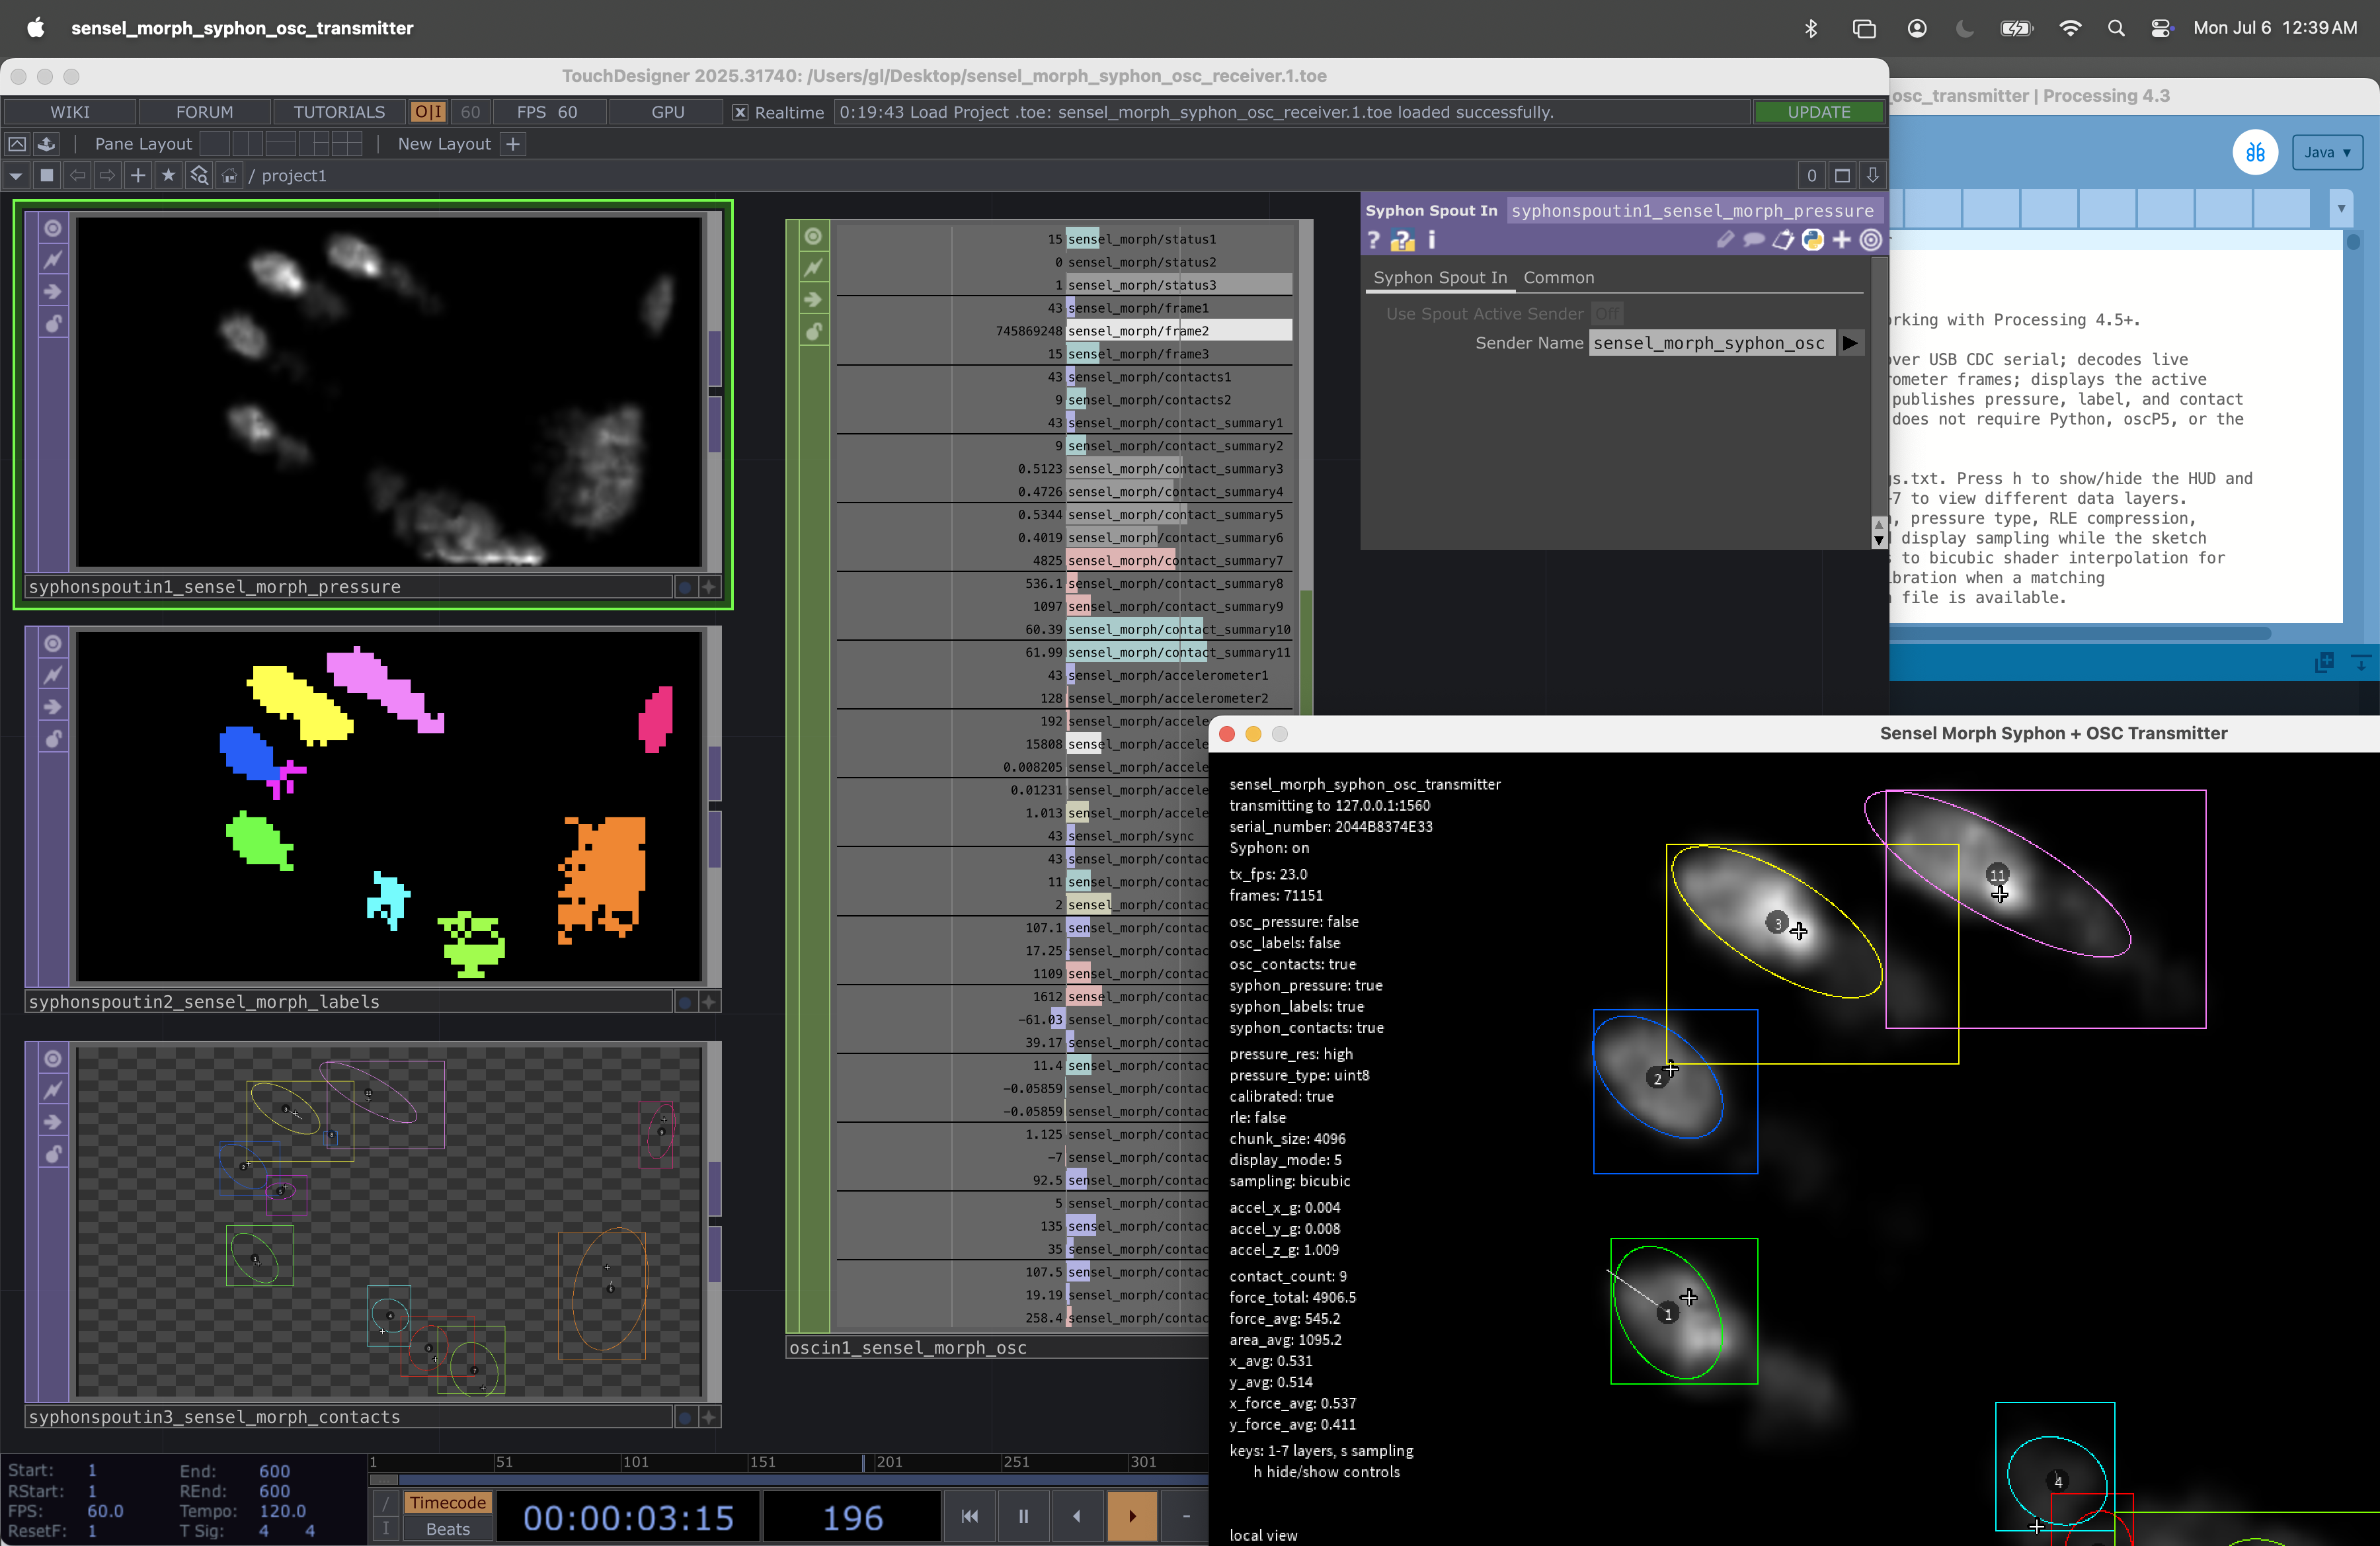2380x1546 pixels.
Task: Open Java mode dropdown in Processing
Action: click(x=2327, y=153)
